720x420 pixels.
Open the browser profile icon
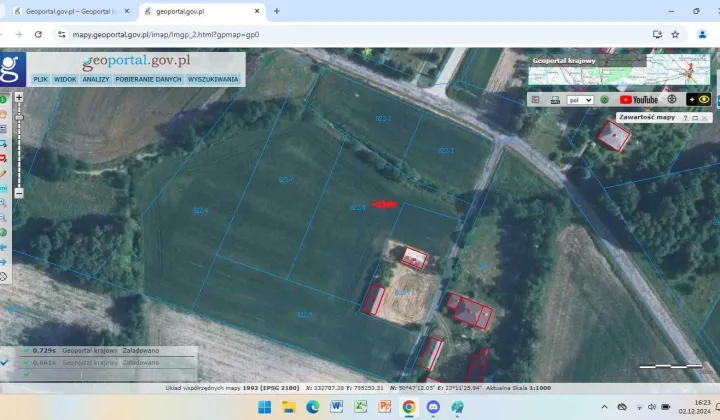702,34
